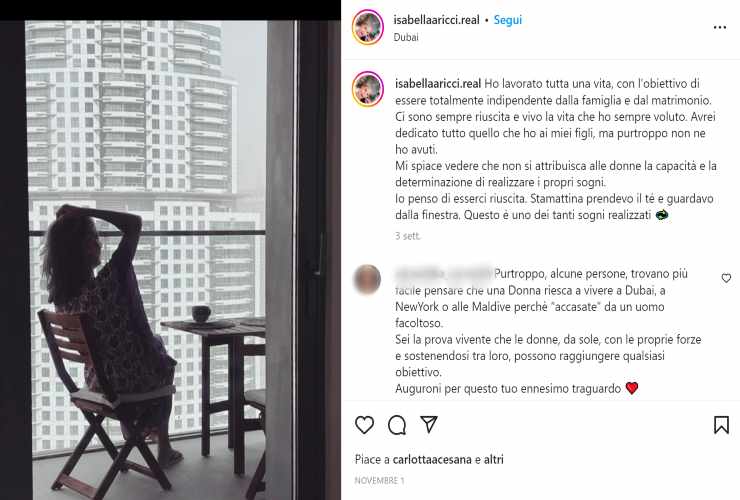The image size is (740, 500).
Task: Click the NOVEMBRE 1 post date
Action: click(x=379, y=481)
